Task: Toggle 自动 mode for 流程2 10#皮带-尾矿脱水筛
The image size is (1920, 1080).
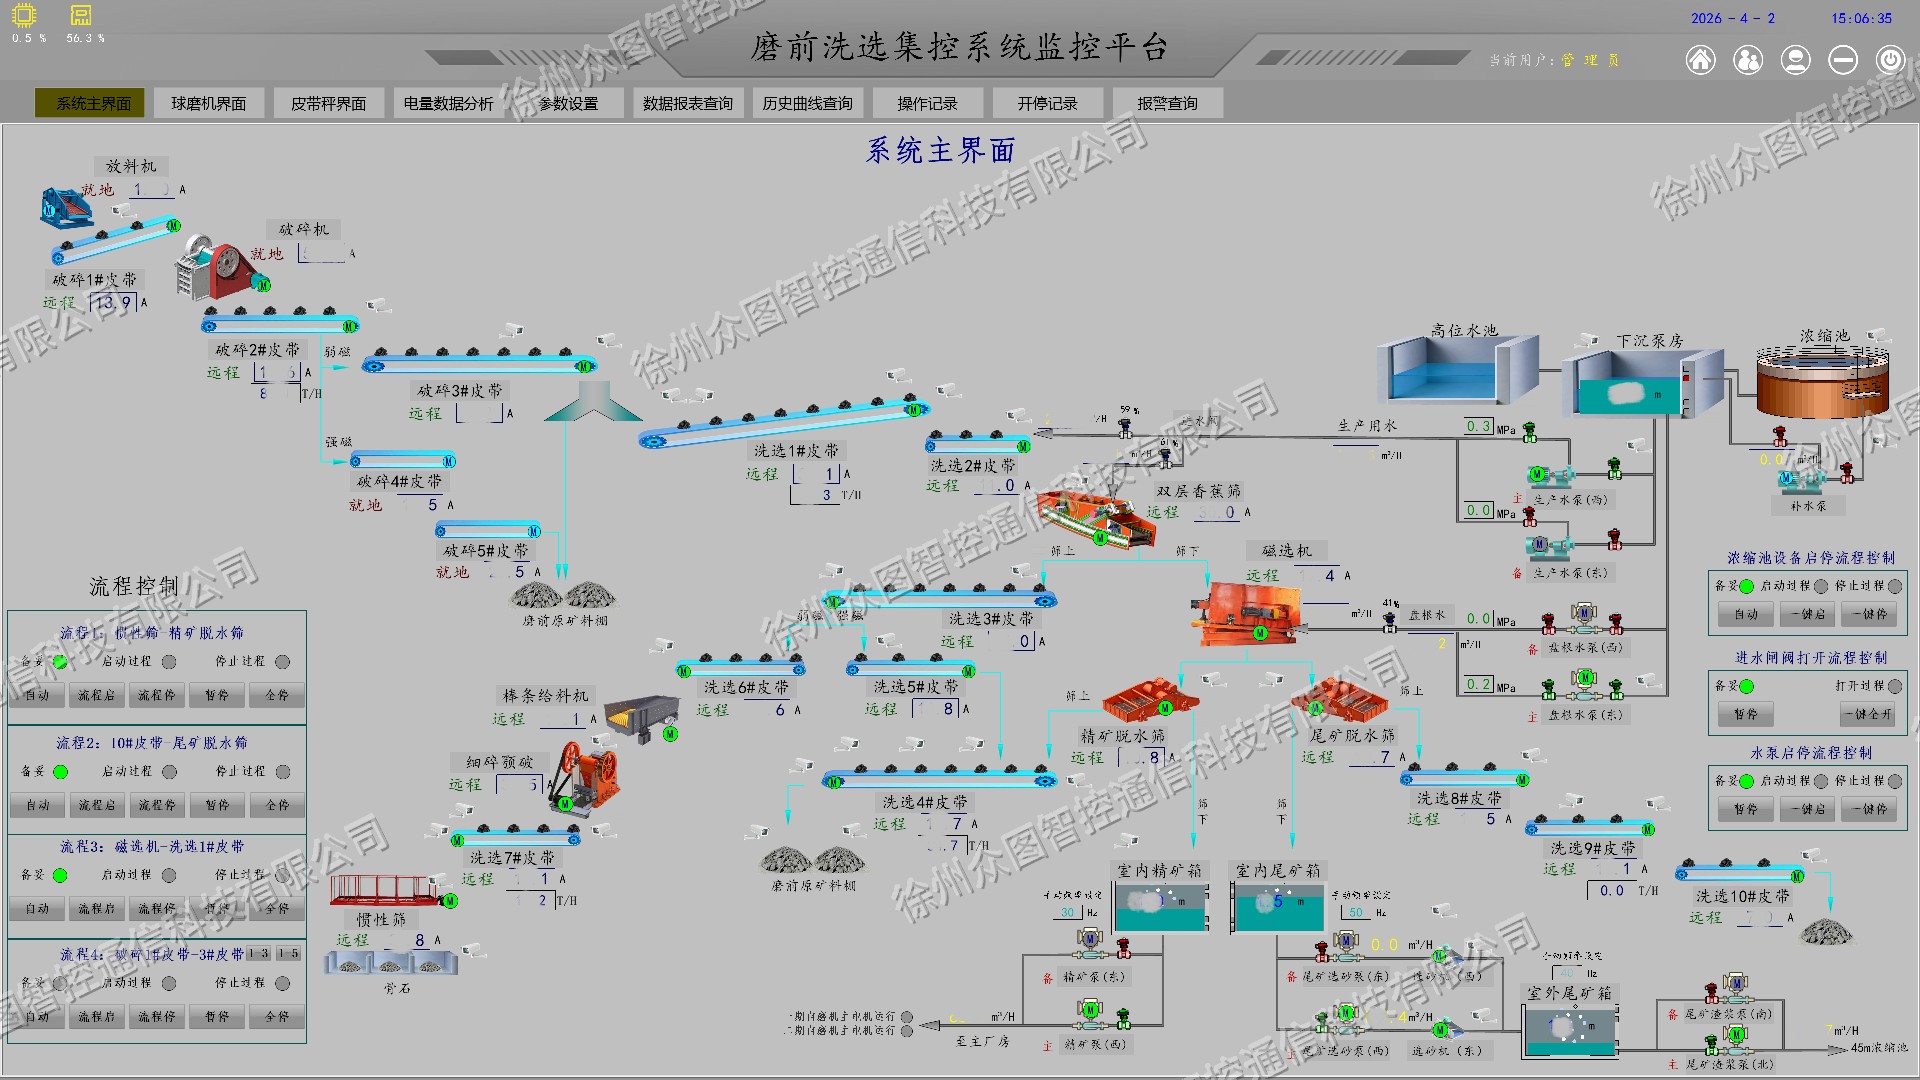Action: (37, 805)
